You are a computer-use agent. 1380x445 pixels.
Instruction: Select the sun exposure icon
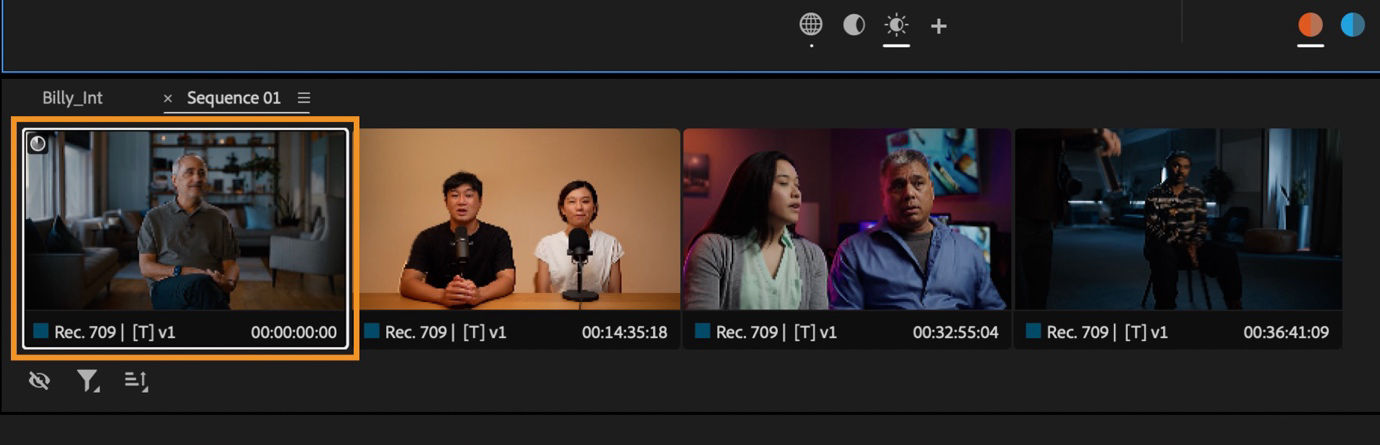click(x=896, y=25)
